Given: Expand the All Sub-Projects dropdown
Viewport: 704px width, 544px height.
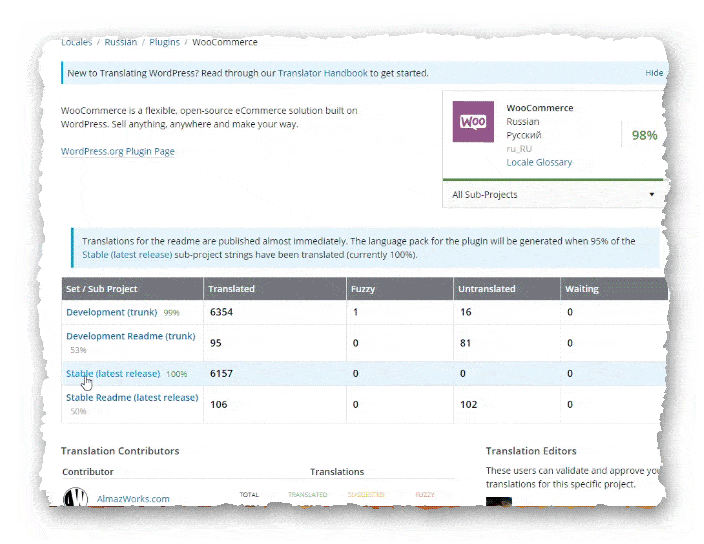Looking at the screenshot, I should coord(553,195).
